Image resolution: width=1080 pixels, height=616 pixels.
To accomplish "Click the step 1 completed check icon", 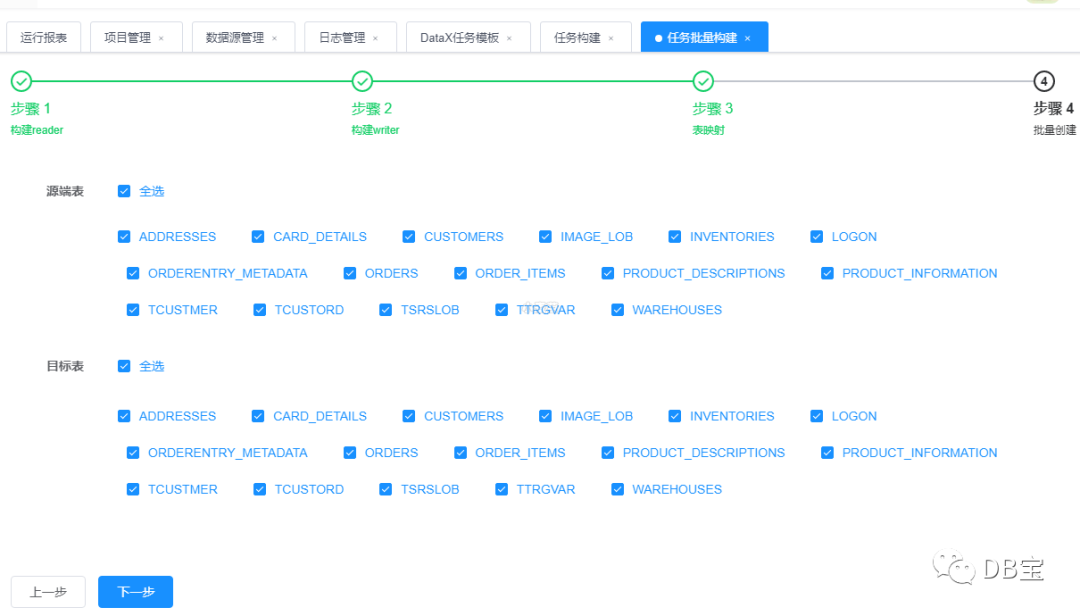I will 21,81.
